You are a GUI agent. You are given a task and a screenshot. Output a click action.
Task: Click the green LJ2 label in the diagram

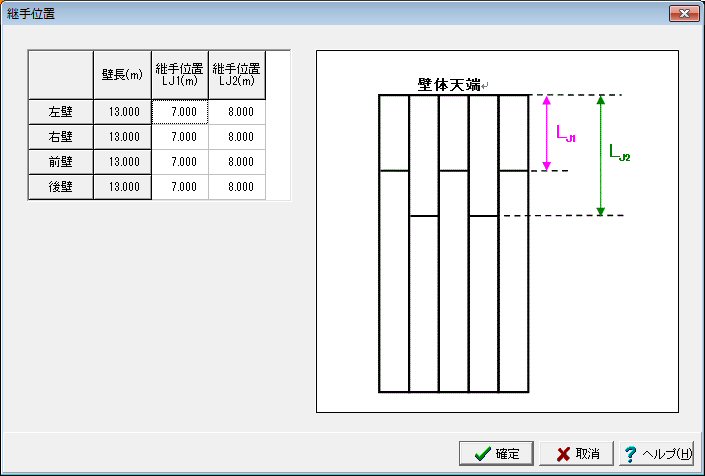620,152
